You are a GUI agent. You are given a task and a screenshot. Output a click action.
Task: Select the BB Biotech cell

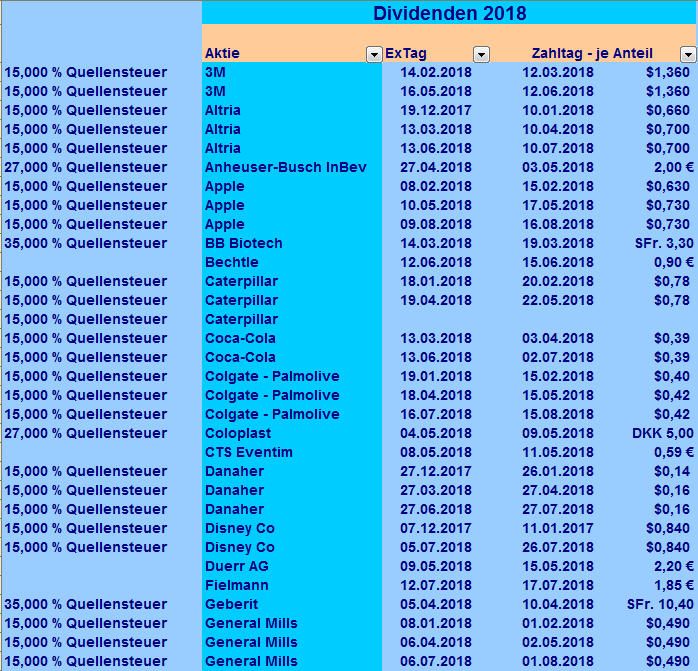pos(292,243)
